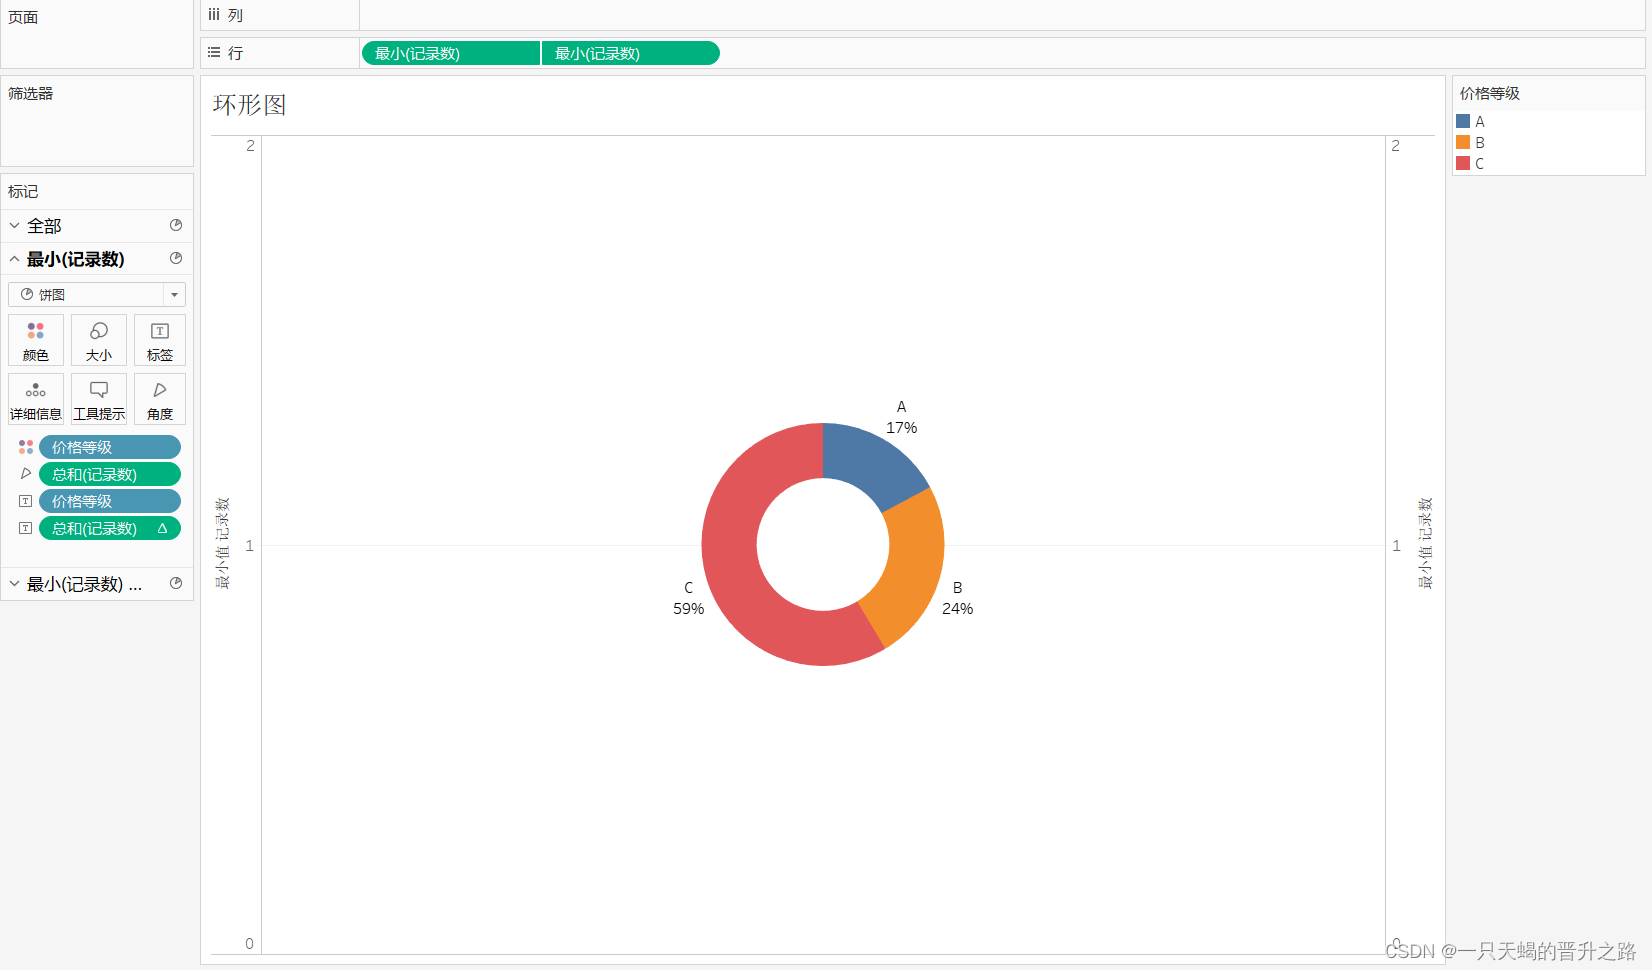Click legend color swatch for A

[x=1463, y=121]
